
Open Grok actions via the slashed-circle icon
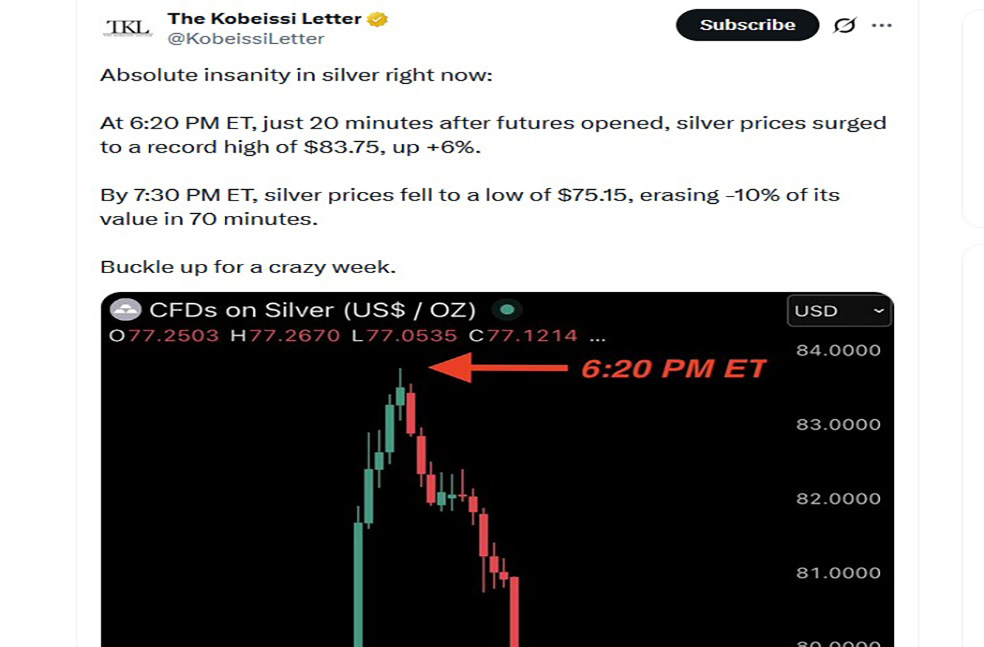tap(845, 25)
